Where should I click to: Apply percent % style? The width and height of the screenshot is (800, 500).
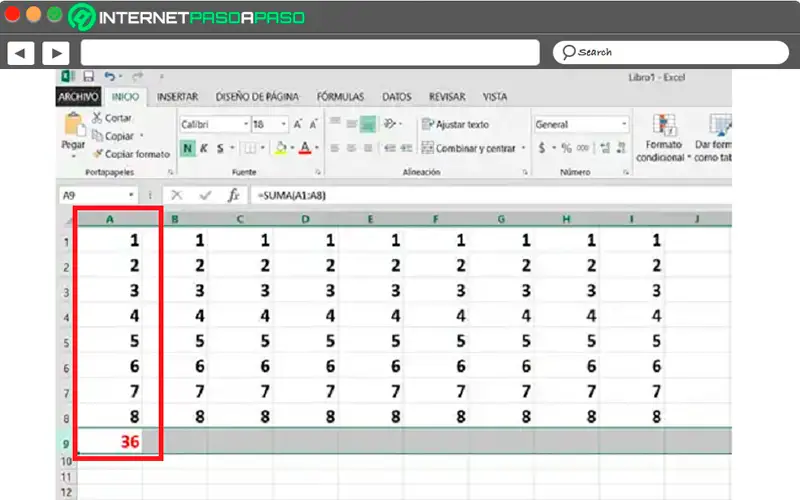pyautogui.click(x=566, y=148)
